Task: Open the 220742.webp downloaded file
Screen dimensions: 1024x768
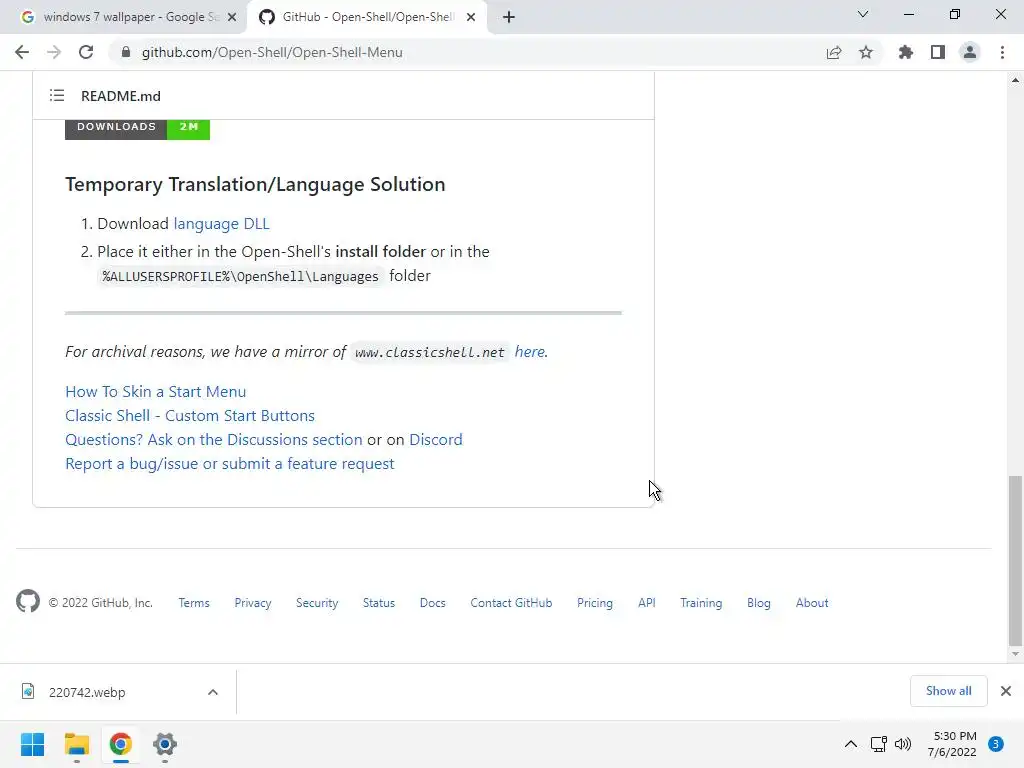Action: click(x=87, y=692)
